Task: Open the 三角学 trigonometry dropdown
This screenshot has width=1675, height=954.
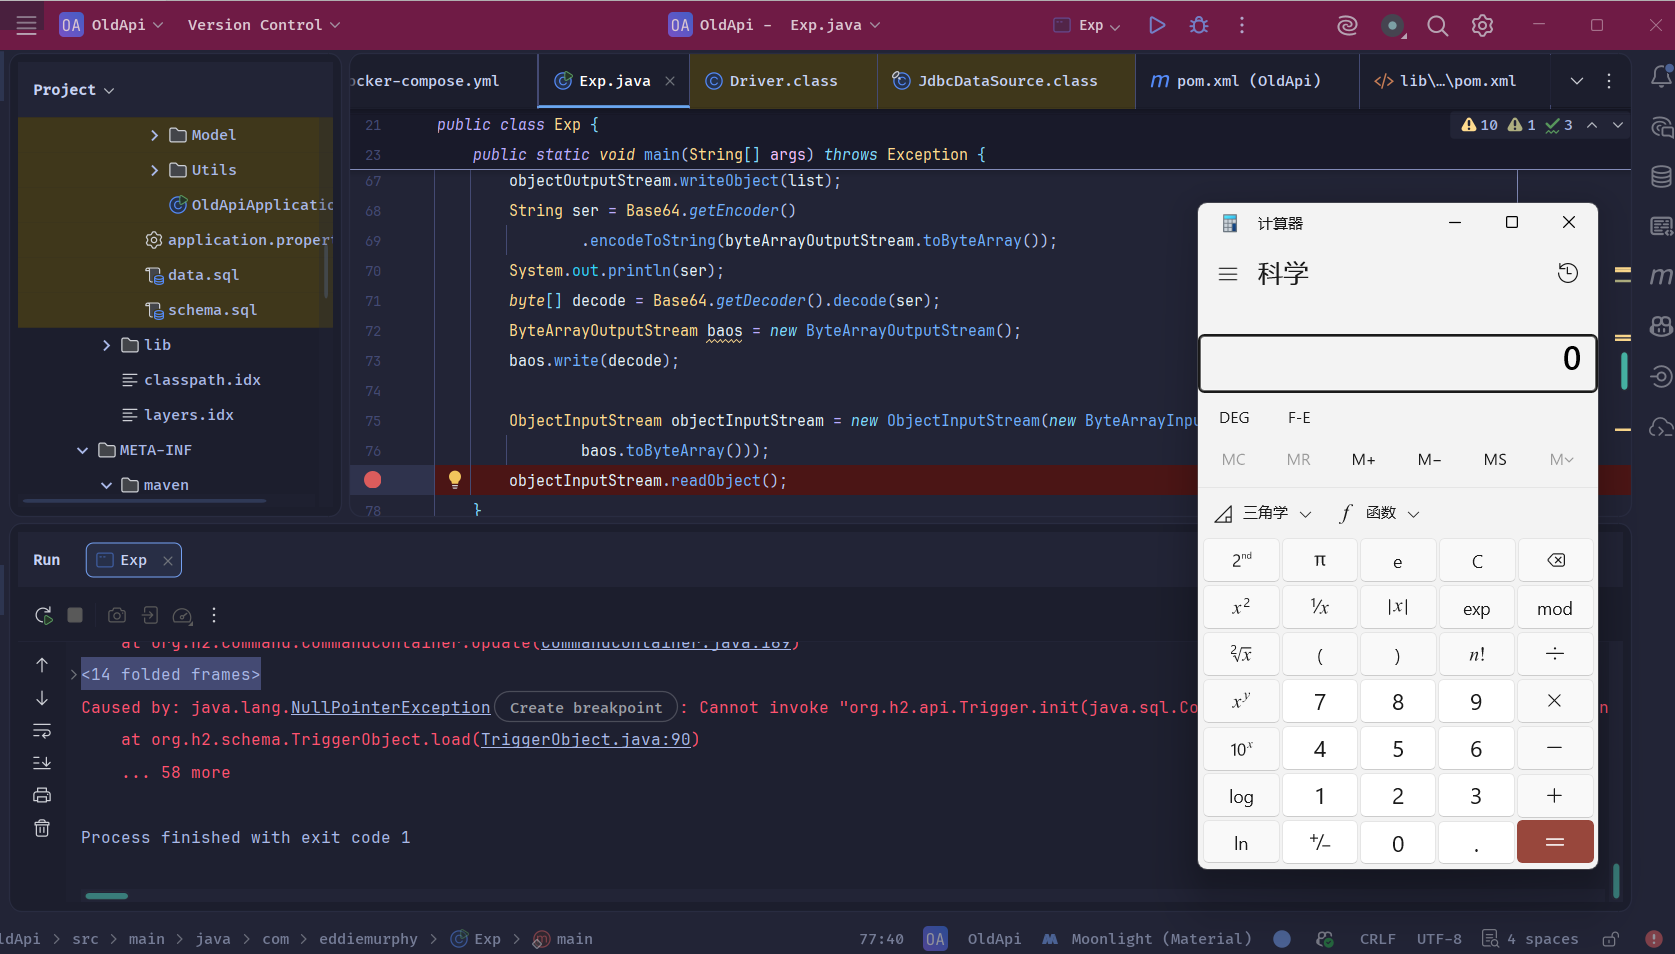Action: coord(1264,513)
